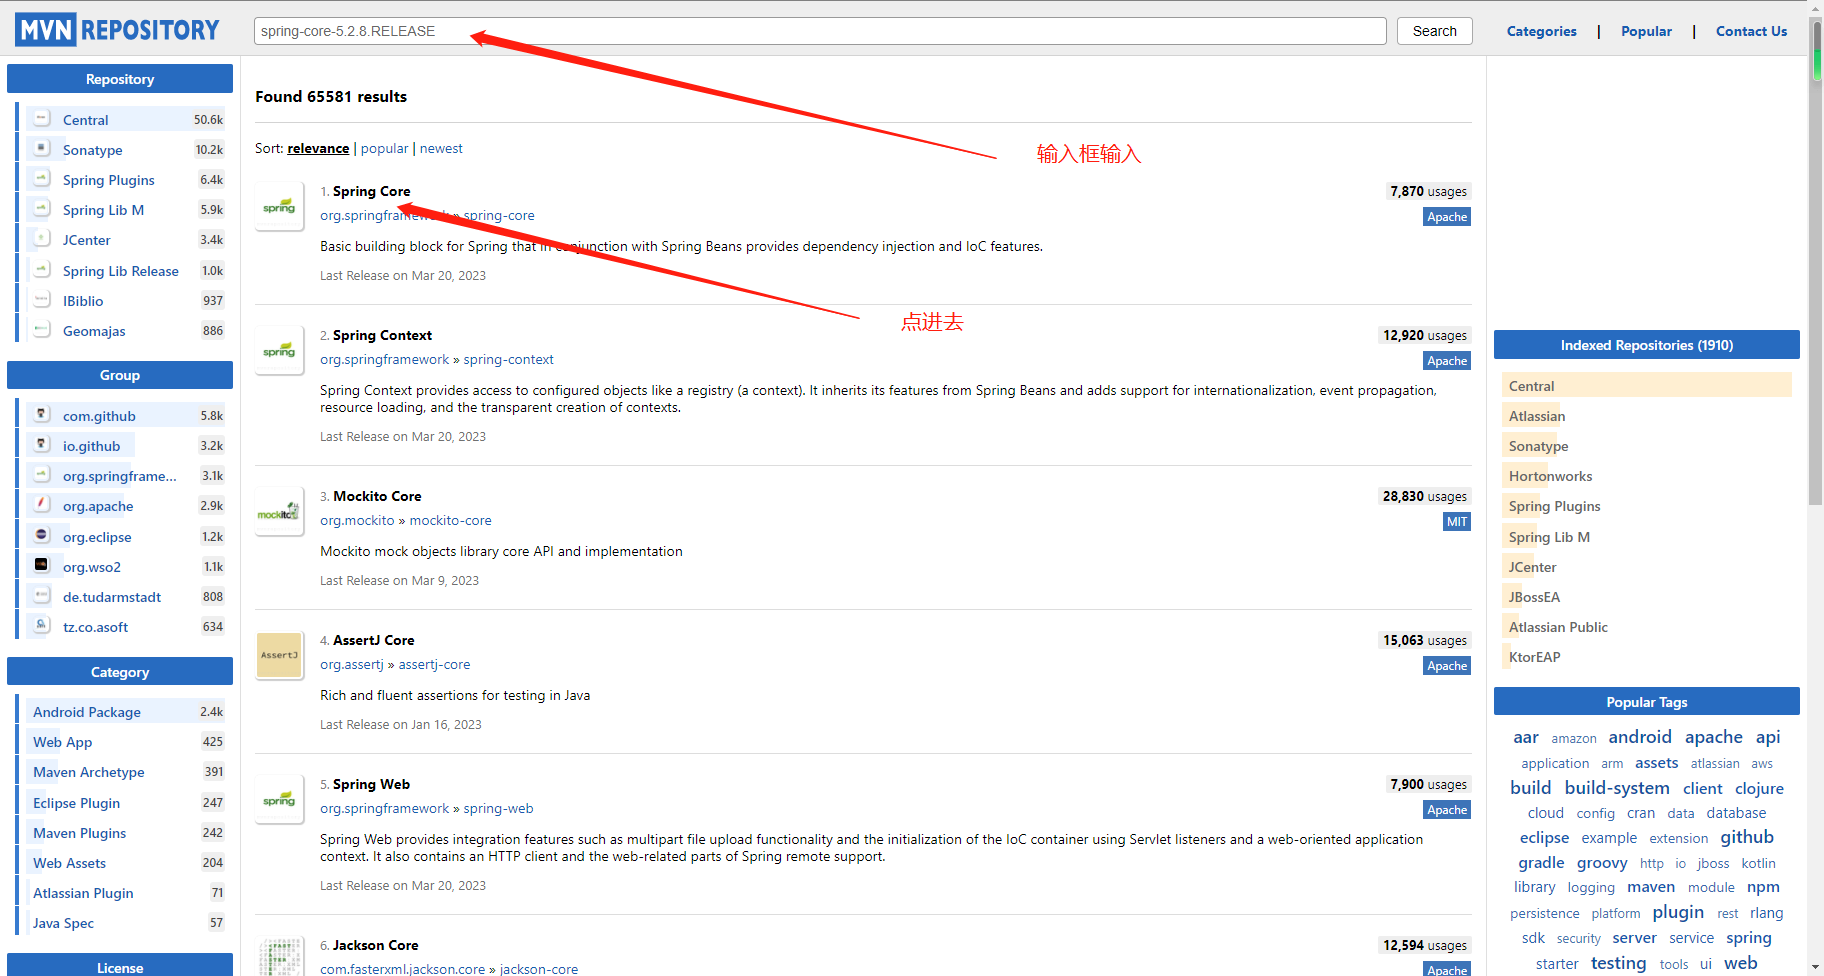Open the Contact Us menu item
The image size is (1824, 976).
coord(1751,31)
